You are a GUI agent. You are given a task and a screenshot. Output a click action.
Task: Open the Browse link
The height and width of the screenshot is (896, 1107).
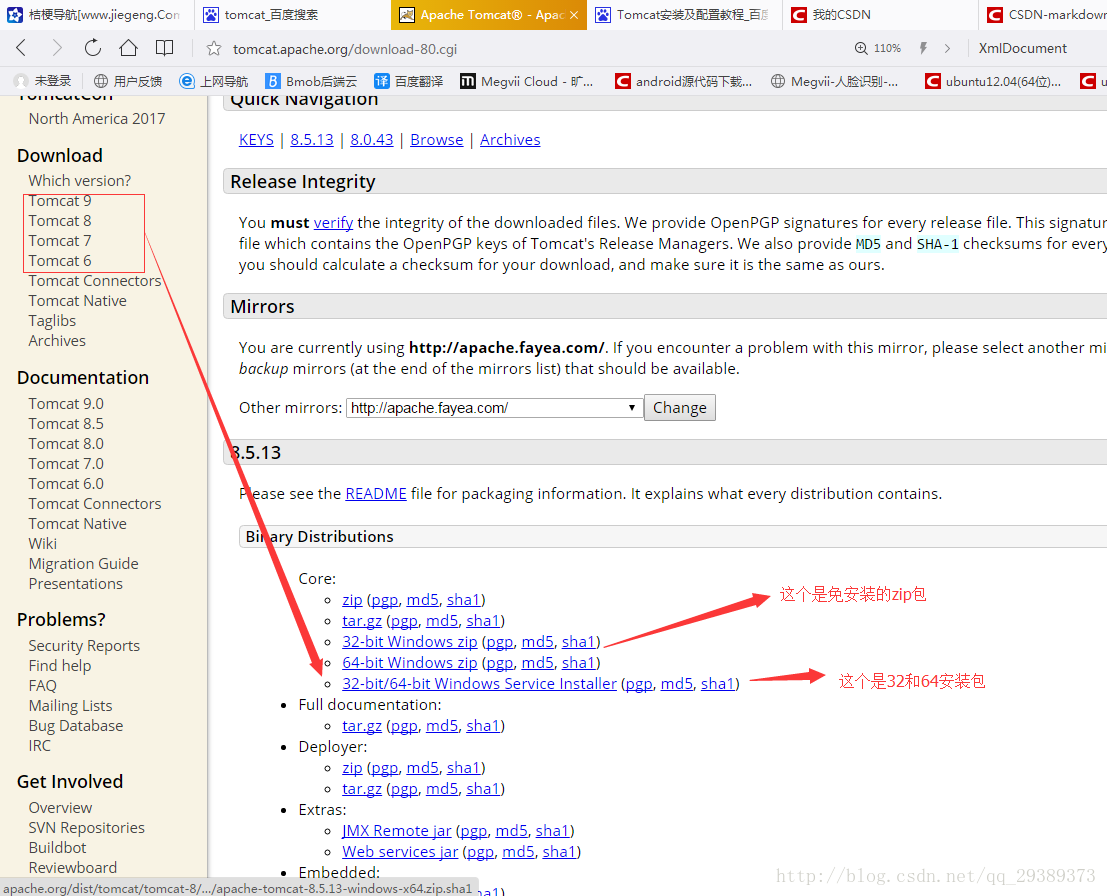click(436, 140)
